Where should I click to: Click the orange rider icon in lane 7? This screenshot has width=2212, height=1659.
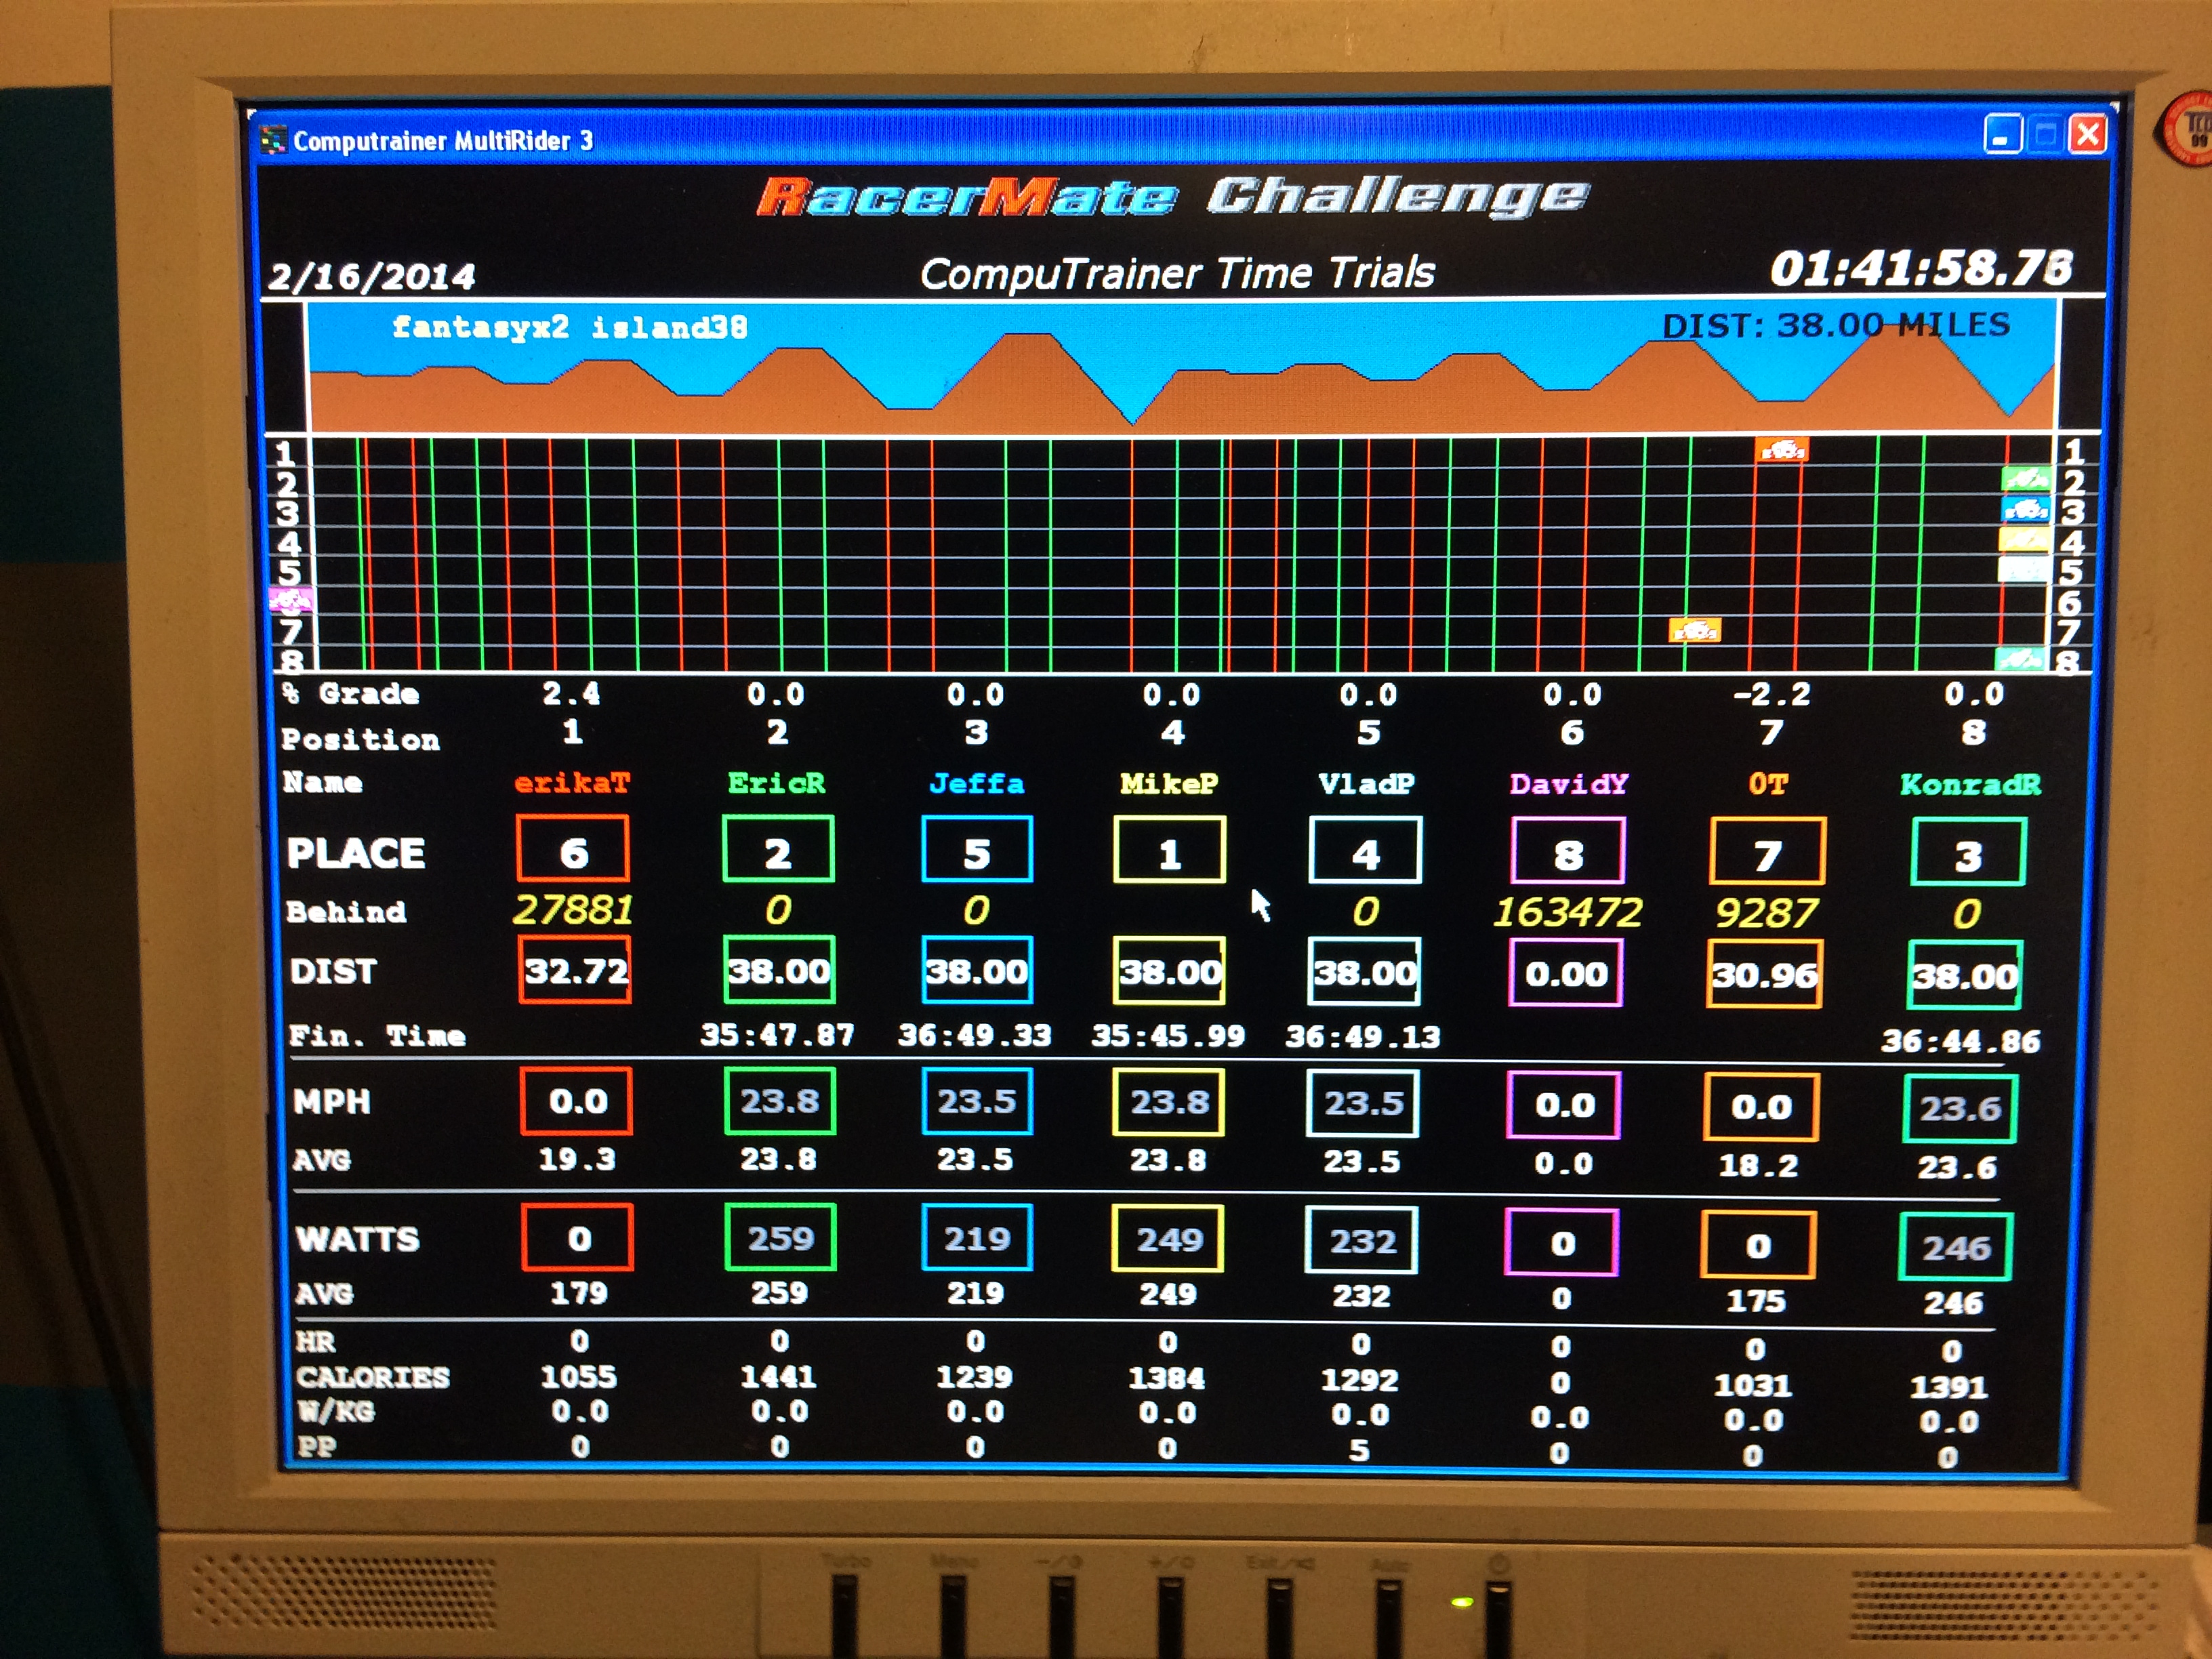coord(1695,630)
